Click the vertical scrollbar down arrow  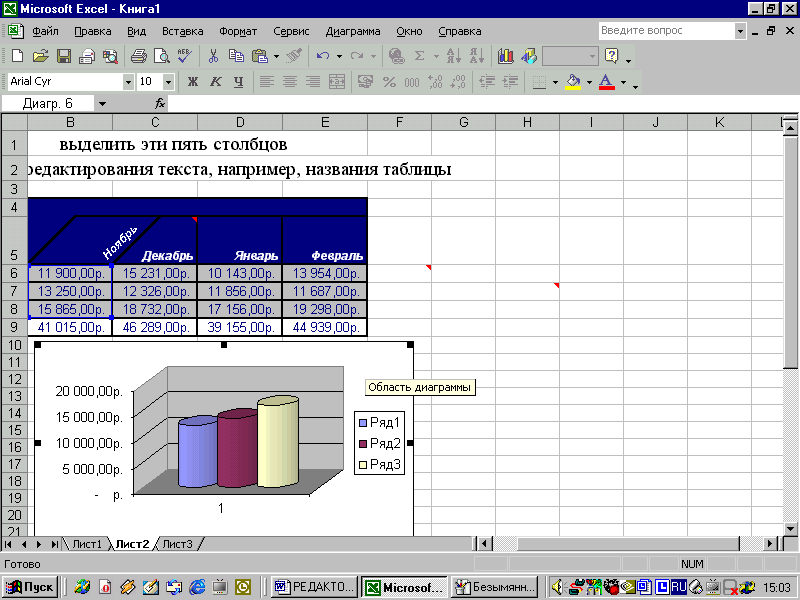[x=790, y=529]
